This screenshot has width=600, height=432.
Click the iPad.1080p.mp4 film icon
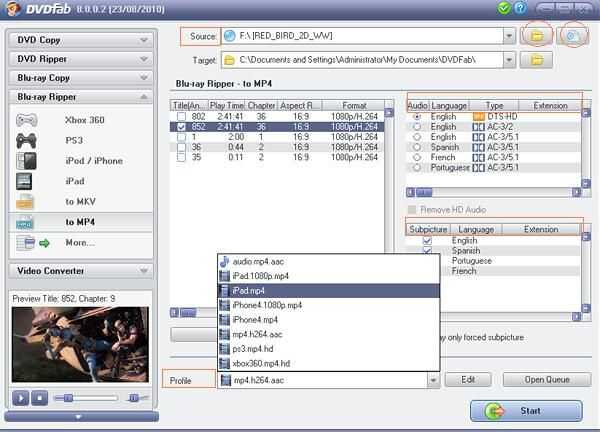pos(225,276)
